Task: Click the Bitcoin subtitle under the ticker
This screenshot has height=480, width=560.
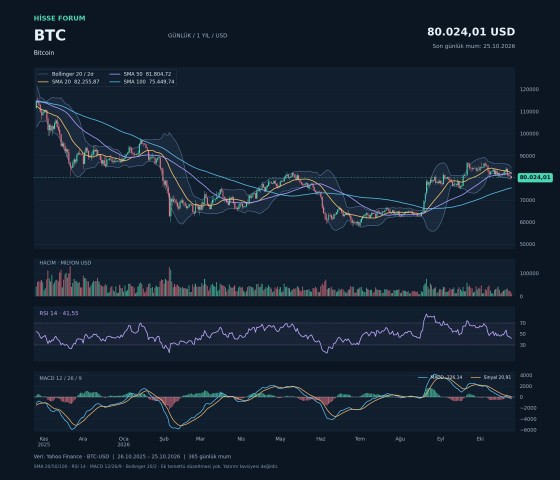Action: tap(44, 52)
